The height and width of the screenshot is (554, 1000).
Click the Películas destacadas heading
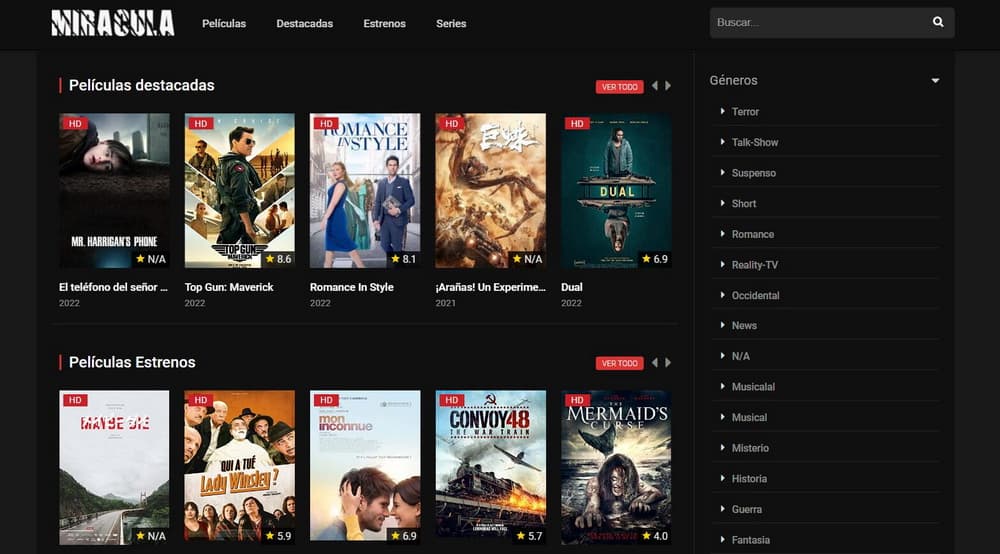coord(142,85)
